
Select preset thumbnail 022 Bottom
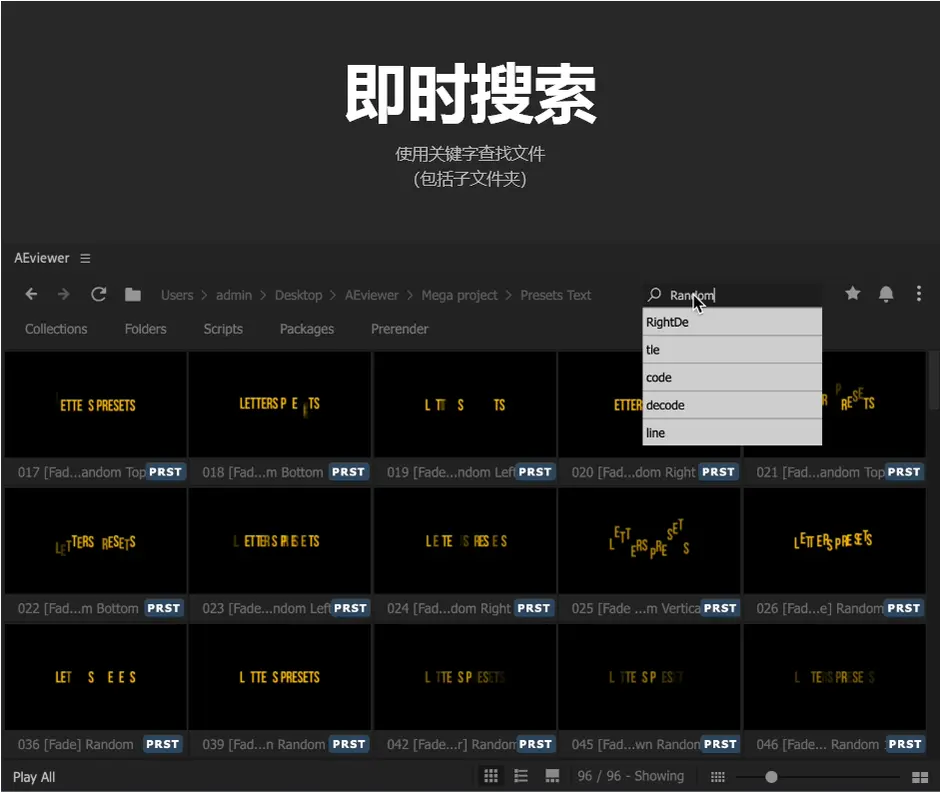(x=96, y=541)
